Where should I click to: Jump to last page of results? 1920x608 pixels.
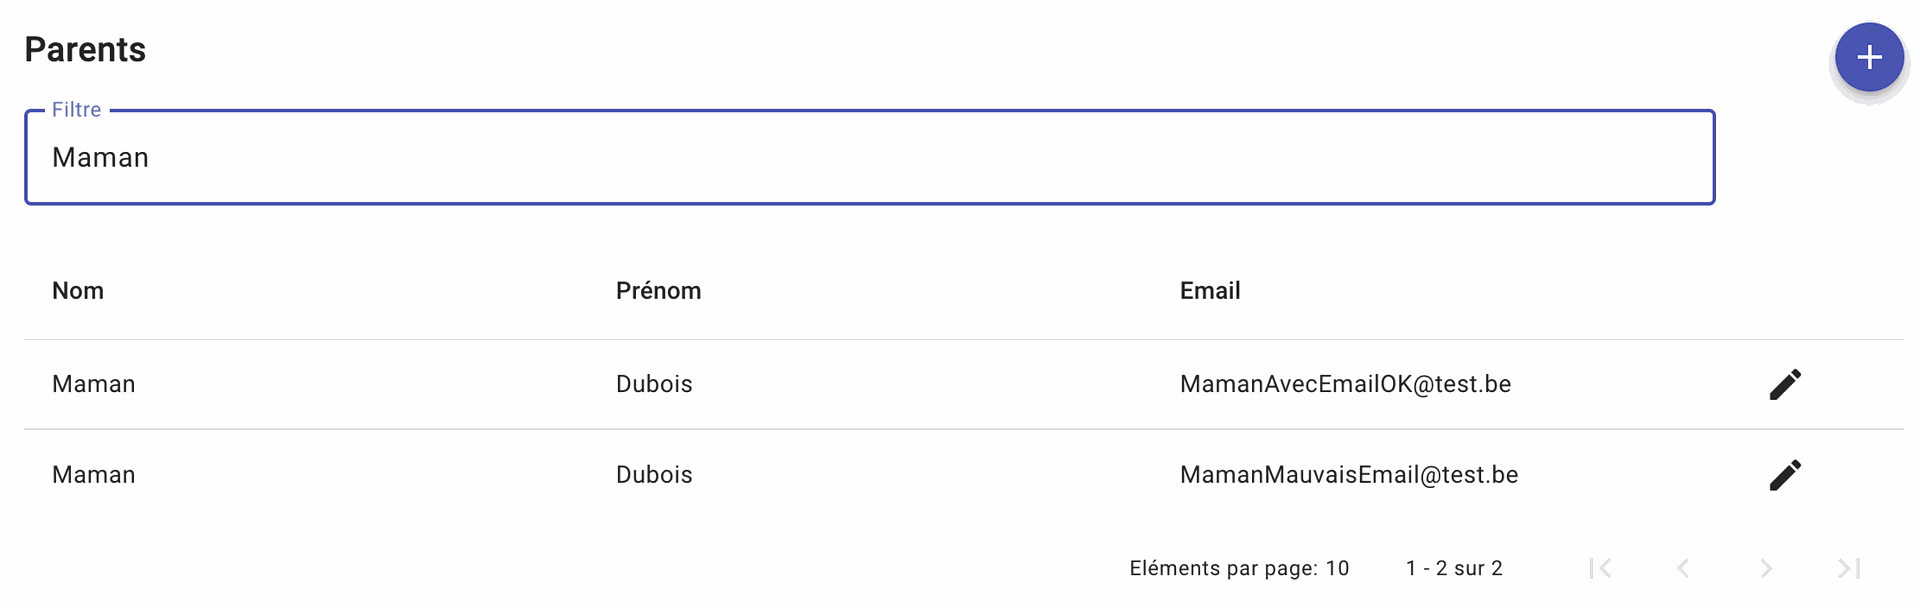pos(1849,568)
